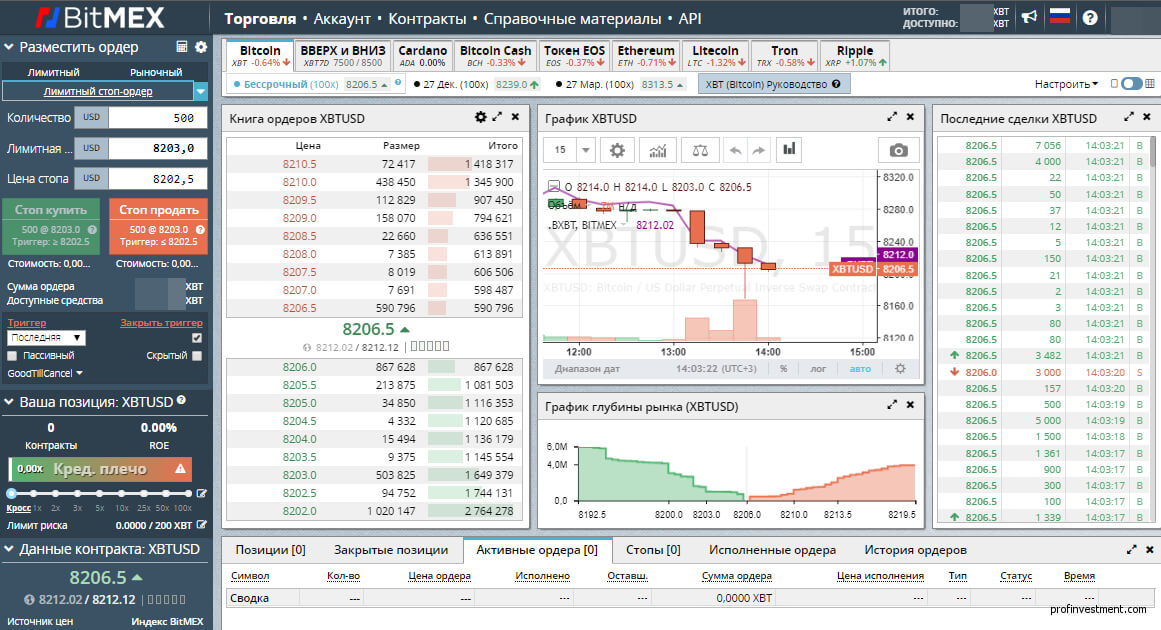
Task: Uncheck the Закрыть триггер checkbox
Action: (x=197, y=338)
